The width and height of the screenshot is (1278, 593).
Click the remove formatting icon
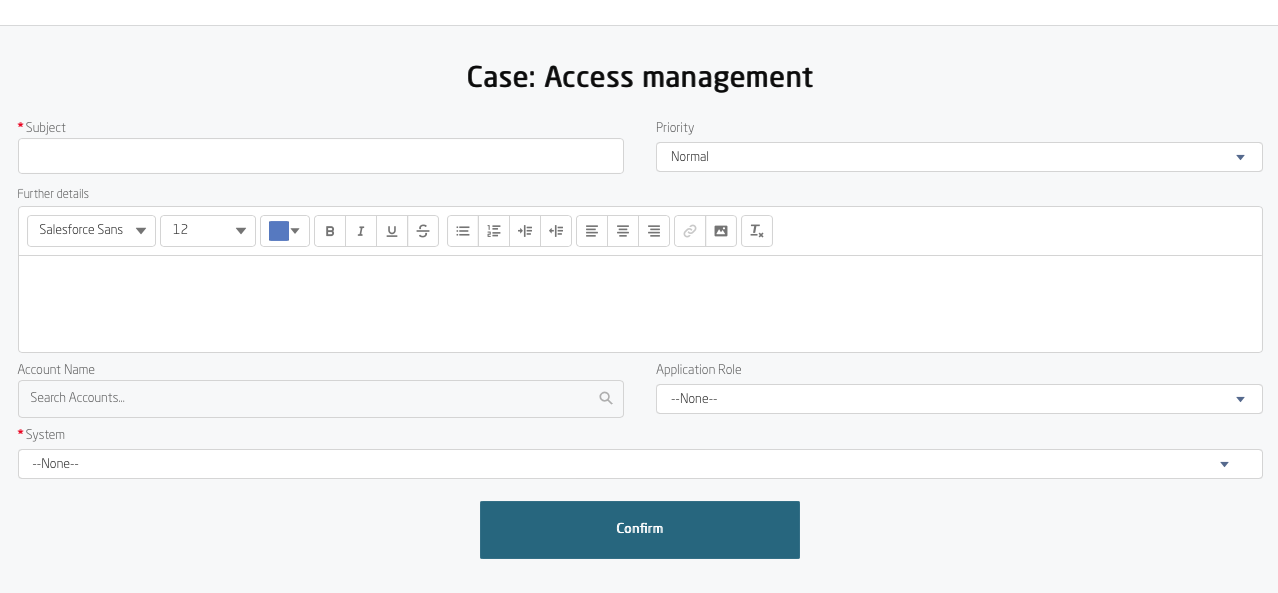[757, 231]
